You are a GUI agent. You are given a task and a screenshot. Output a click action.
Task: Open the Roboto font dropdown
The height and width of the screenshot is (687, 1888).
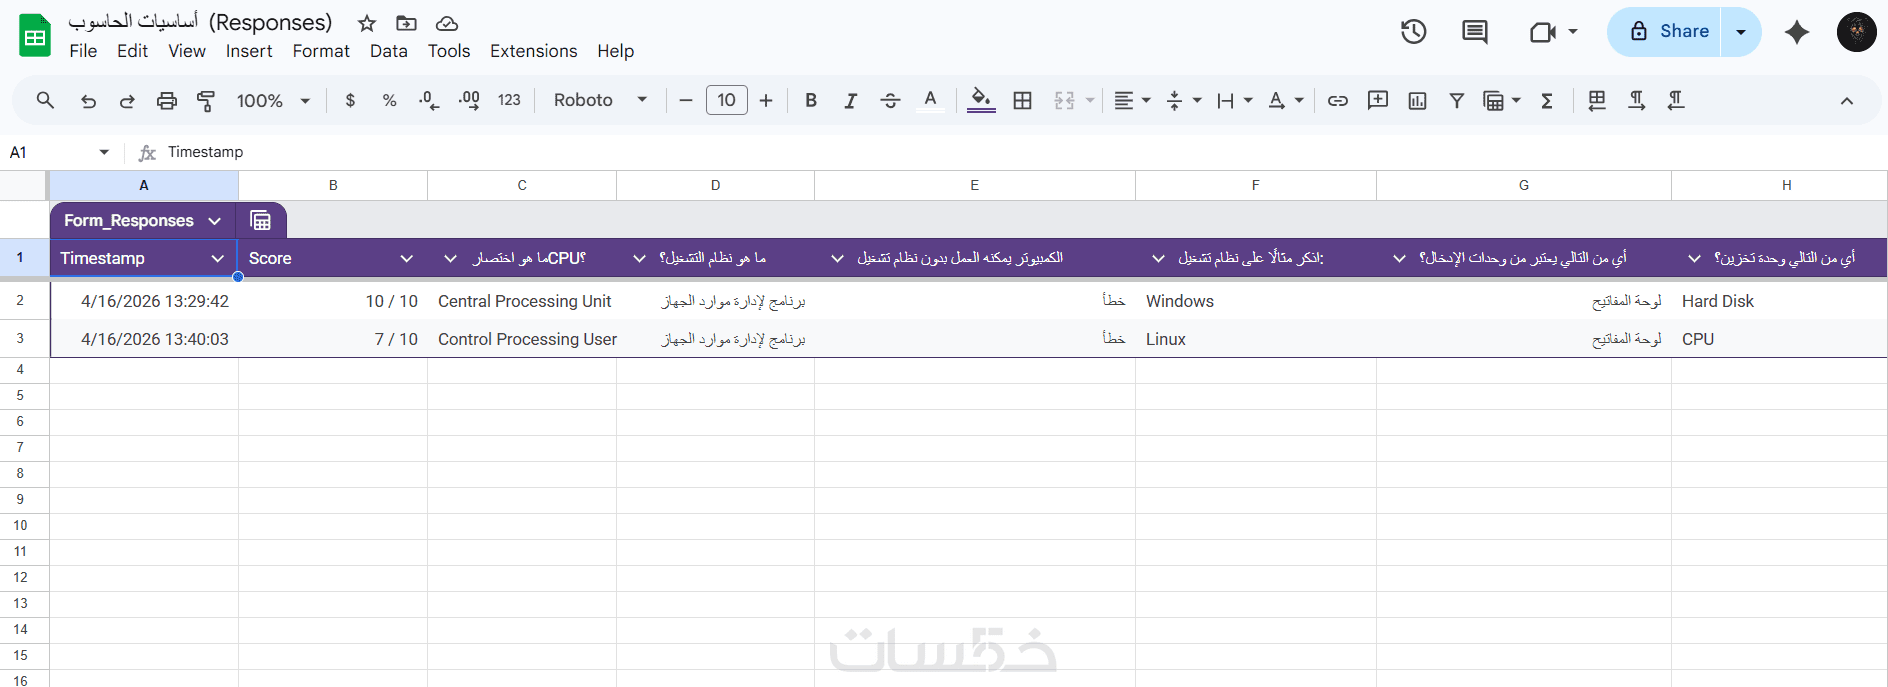click(x=600, y=100)
